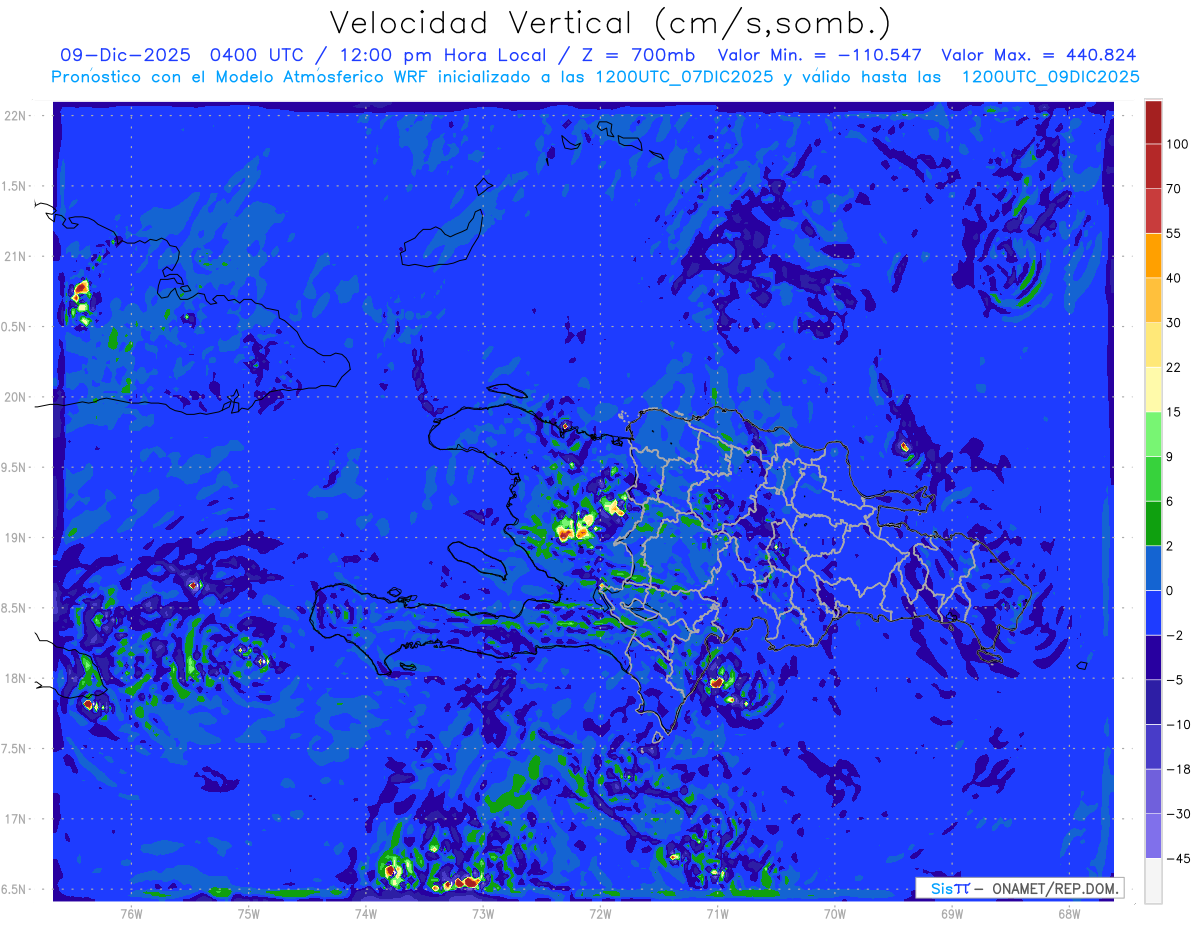1200x927 pixels.
Task: Click the colorbar value '-5'
Action: (x=1174, y=680)
